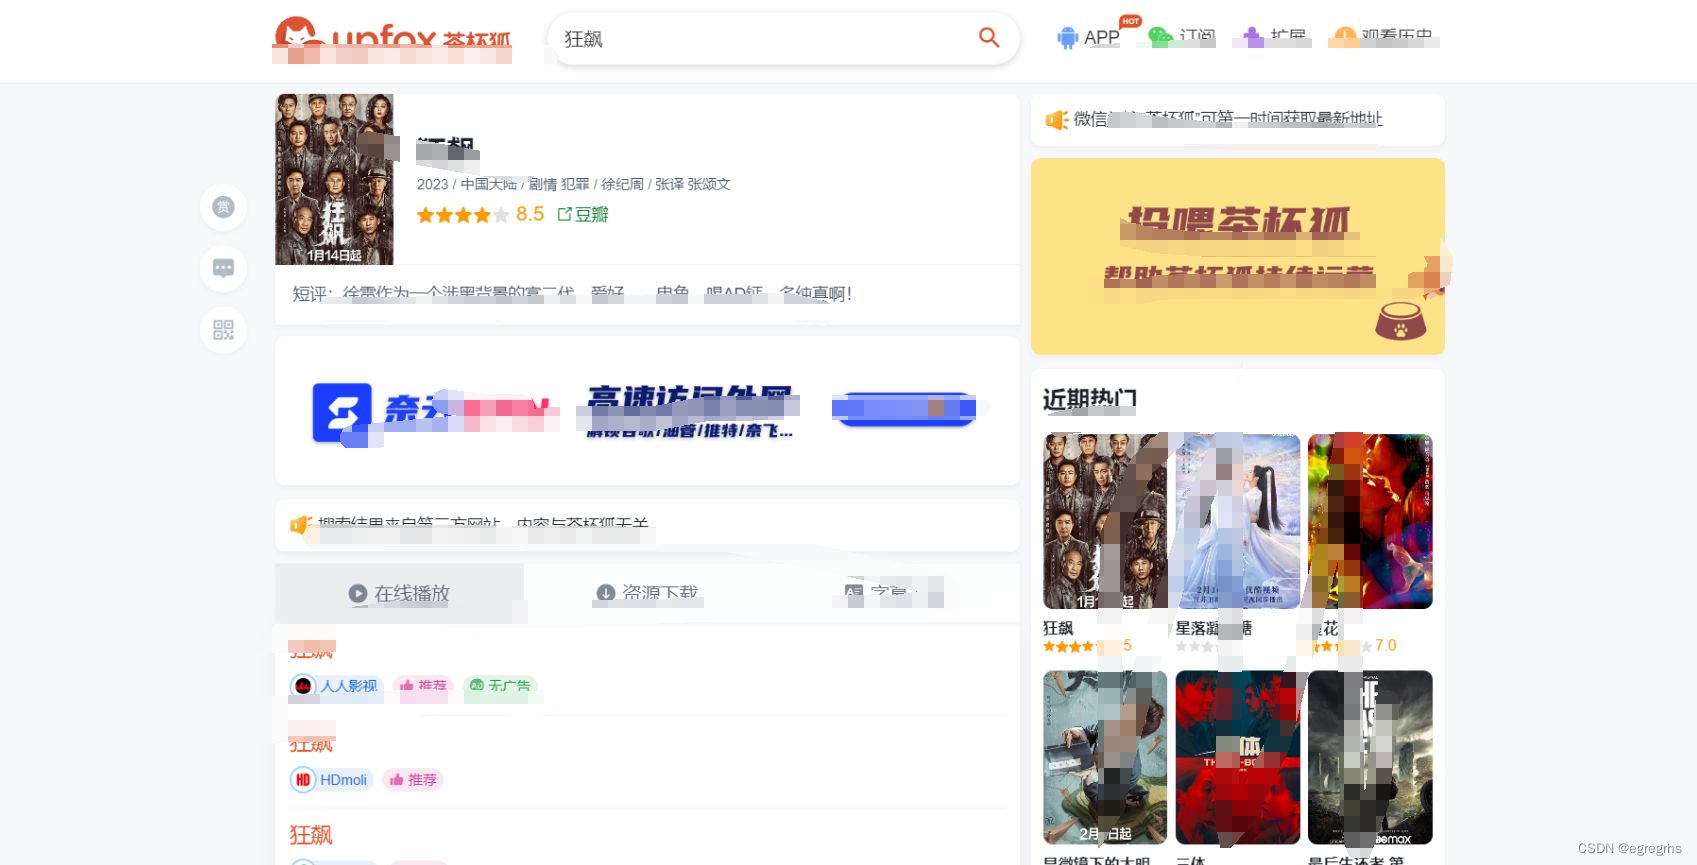Click the 人人影视 round logo icon

pos(303,686)
